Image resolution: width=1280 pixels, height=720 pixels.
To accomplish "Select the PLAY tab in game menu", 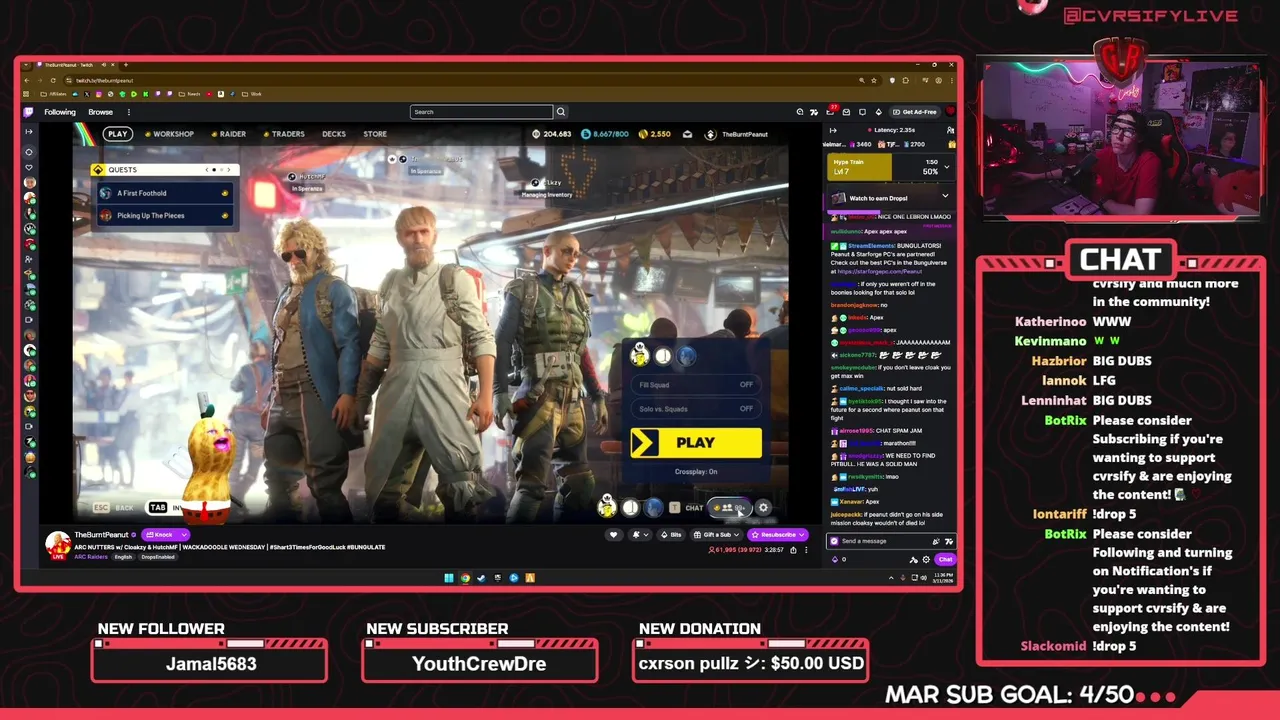I will click(x=118, y=134).
